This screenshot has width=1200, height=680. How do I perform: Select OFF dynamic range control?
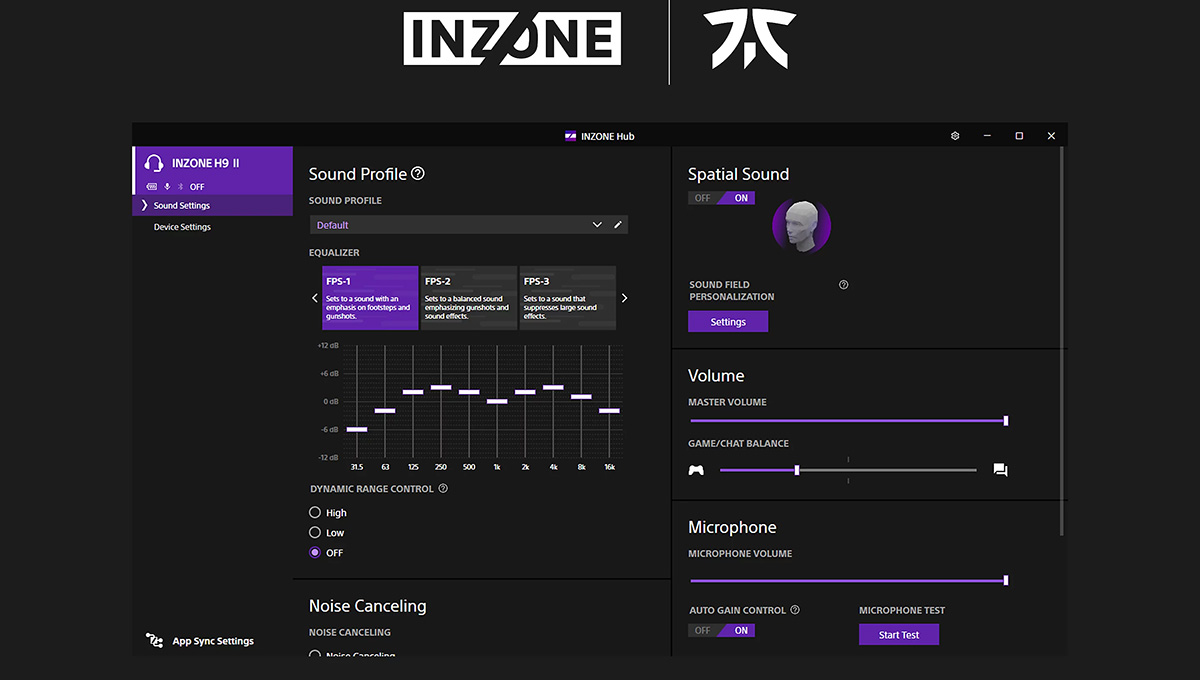tap(315, 552)
